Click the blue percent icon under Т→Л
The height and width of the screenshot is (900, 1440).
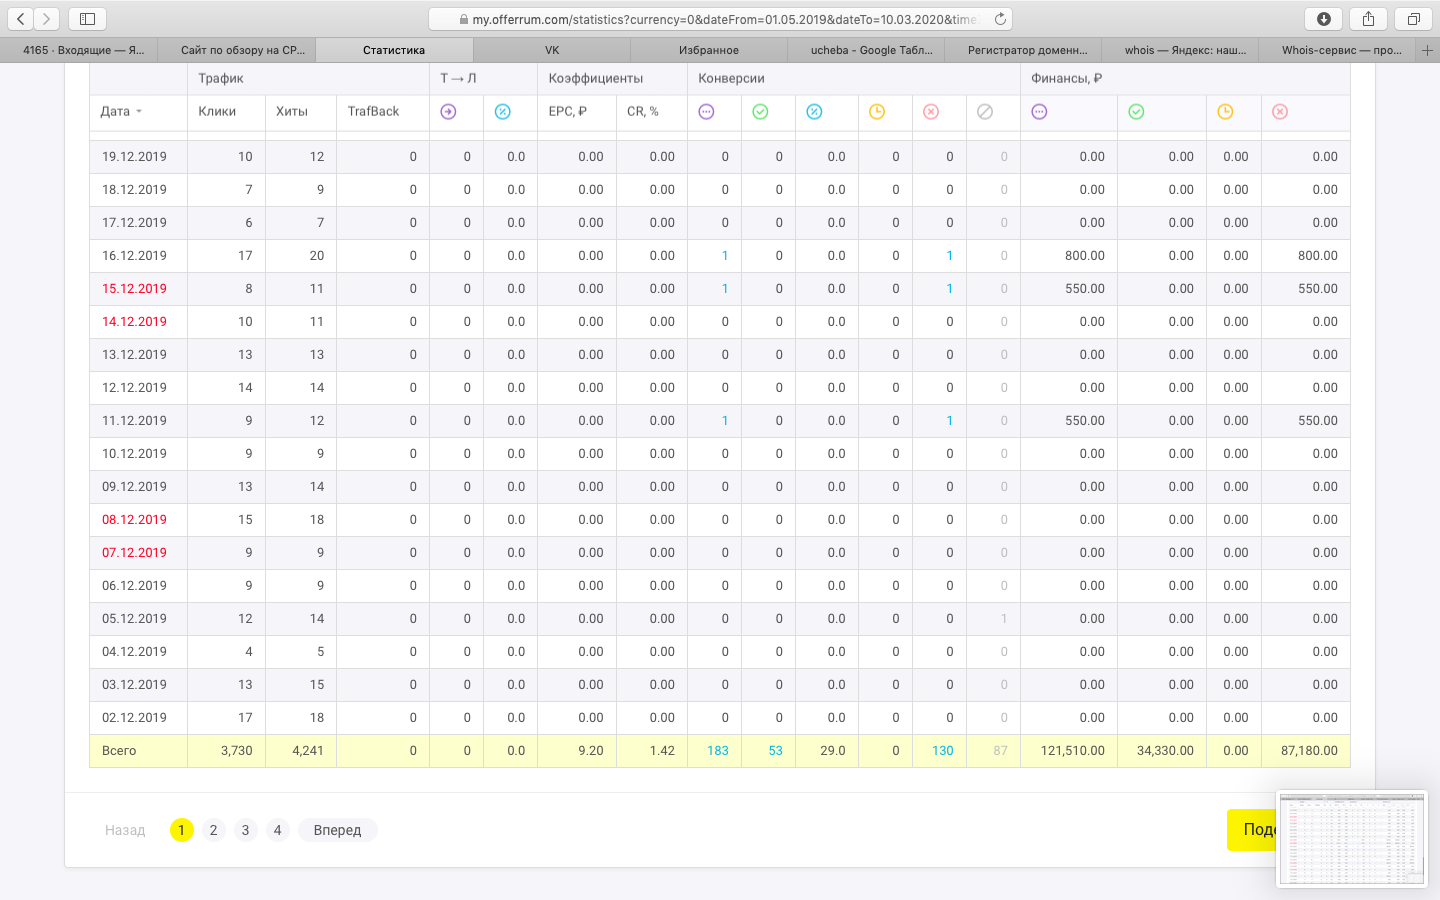(502, 112)
